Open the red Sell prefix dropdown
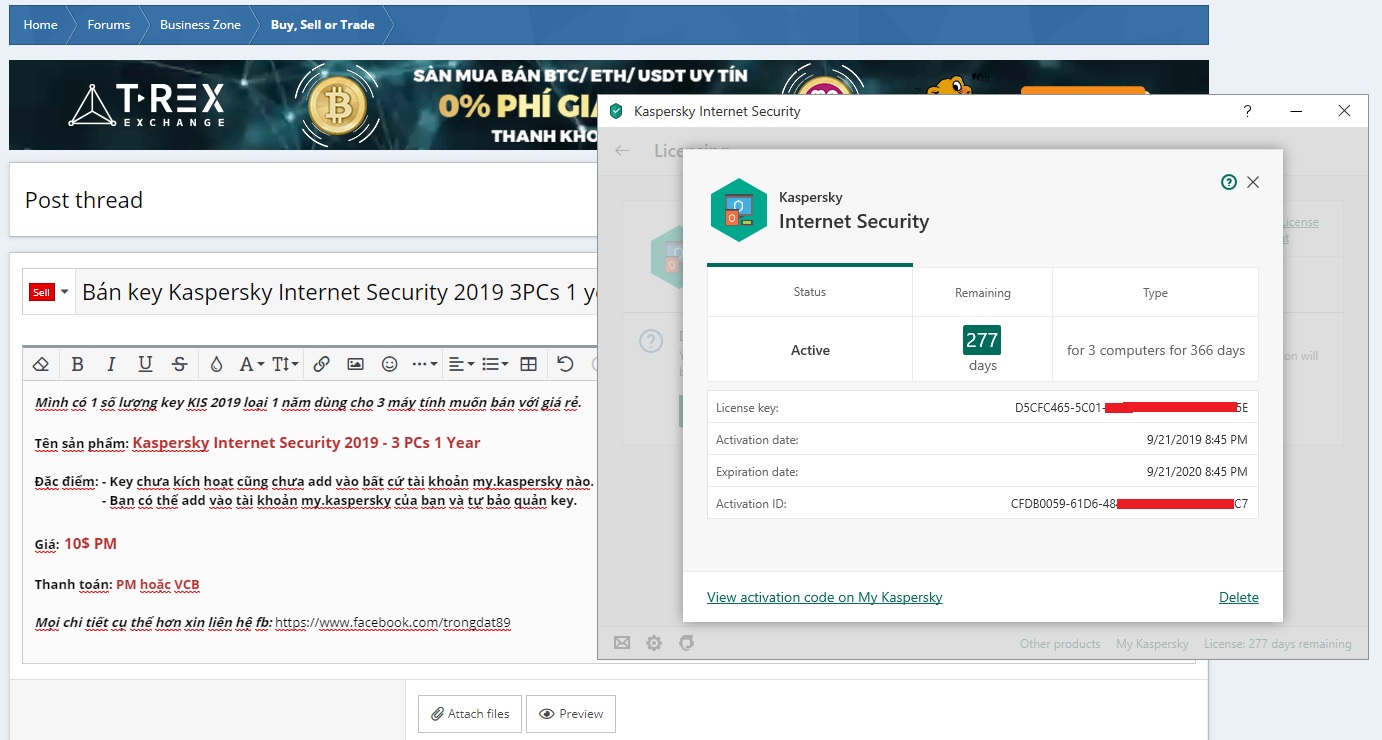Viewport: 1382px width, 740px height. pos(49,292)
